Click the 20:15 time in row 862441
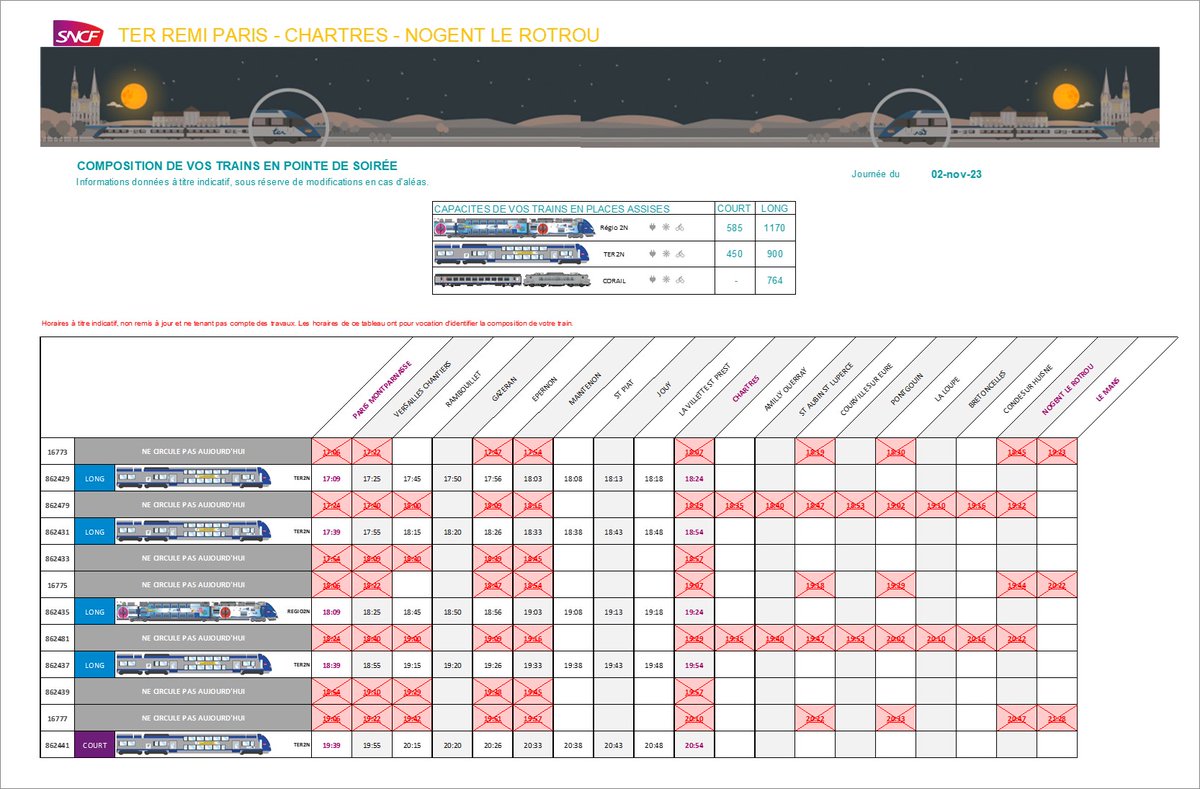Screen dimensions: 1200x789 pos(412,745)
